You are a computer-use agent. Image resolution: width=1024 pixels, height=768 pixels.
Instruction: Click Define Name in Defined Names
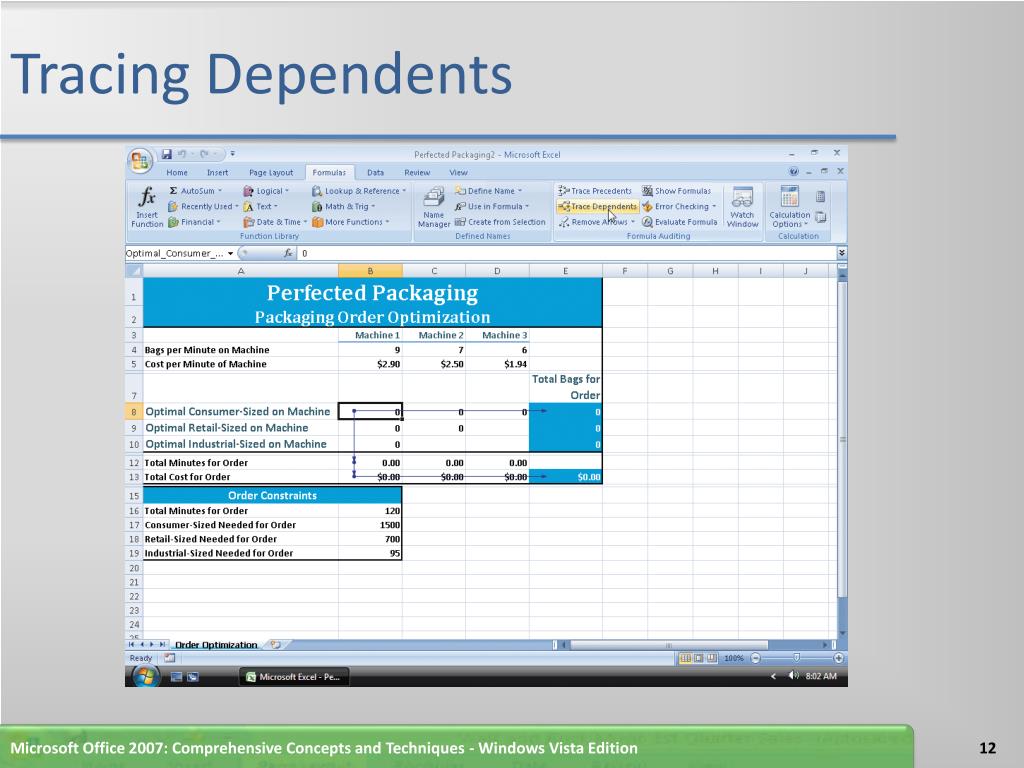(488, 191)
